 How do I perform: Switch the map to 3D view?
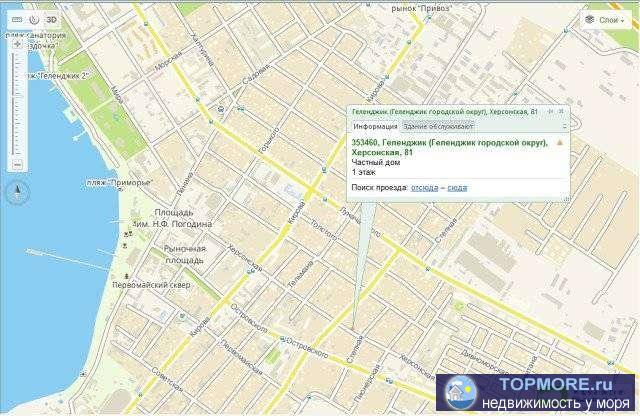tap(51, 20)
